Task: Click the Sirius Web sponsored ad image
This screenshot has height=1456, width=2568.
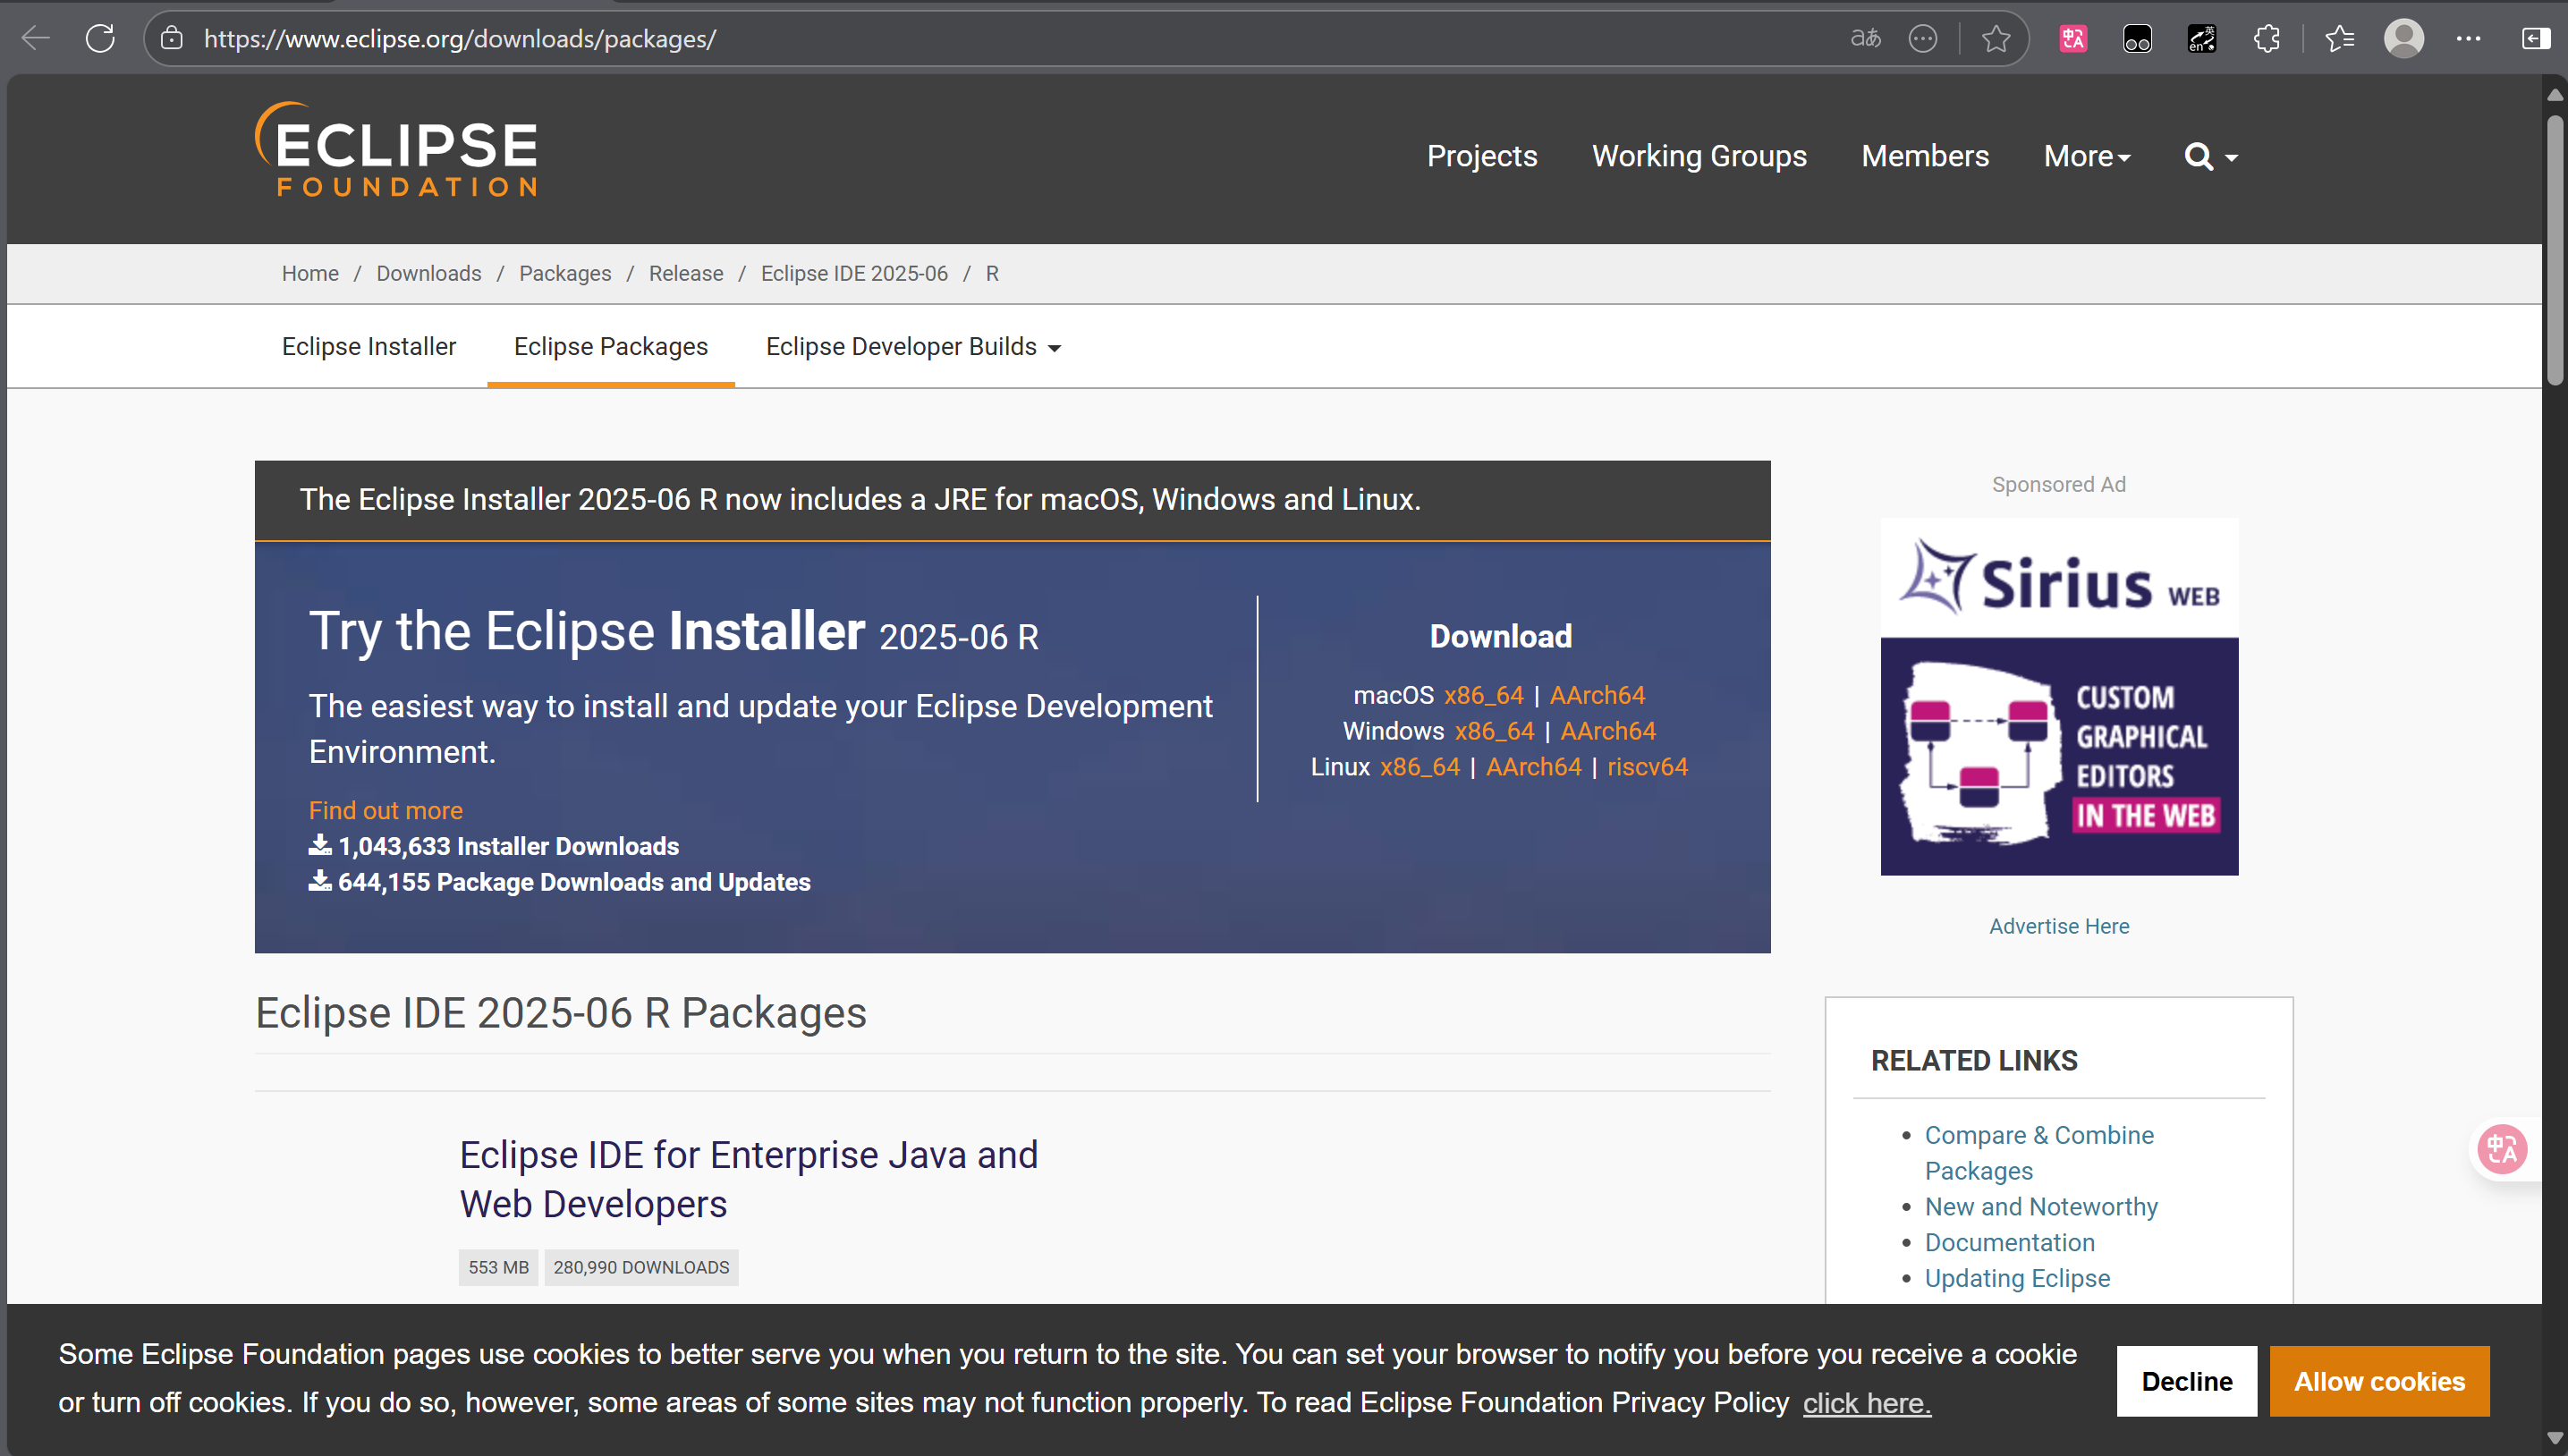Action: (2058, 697)
